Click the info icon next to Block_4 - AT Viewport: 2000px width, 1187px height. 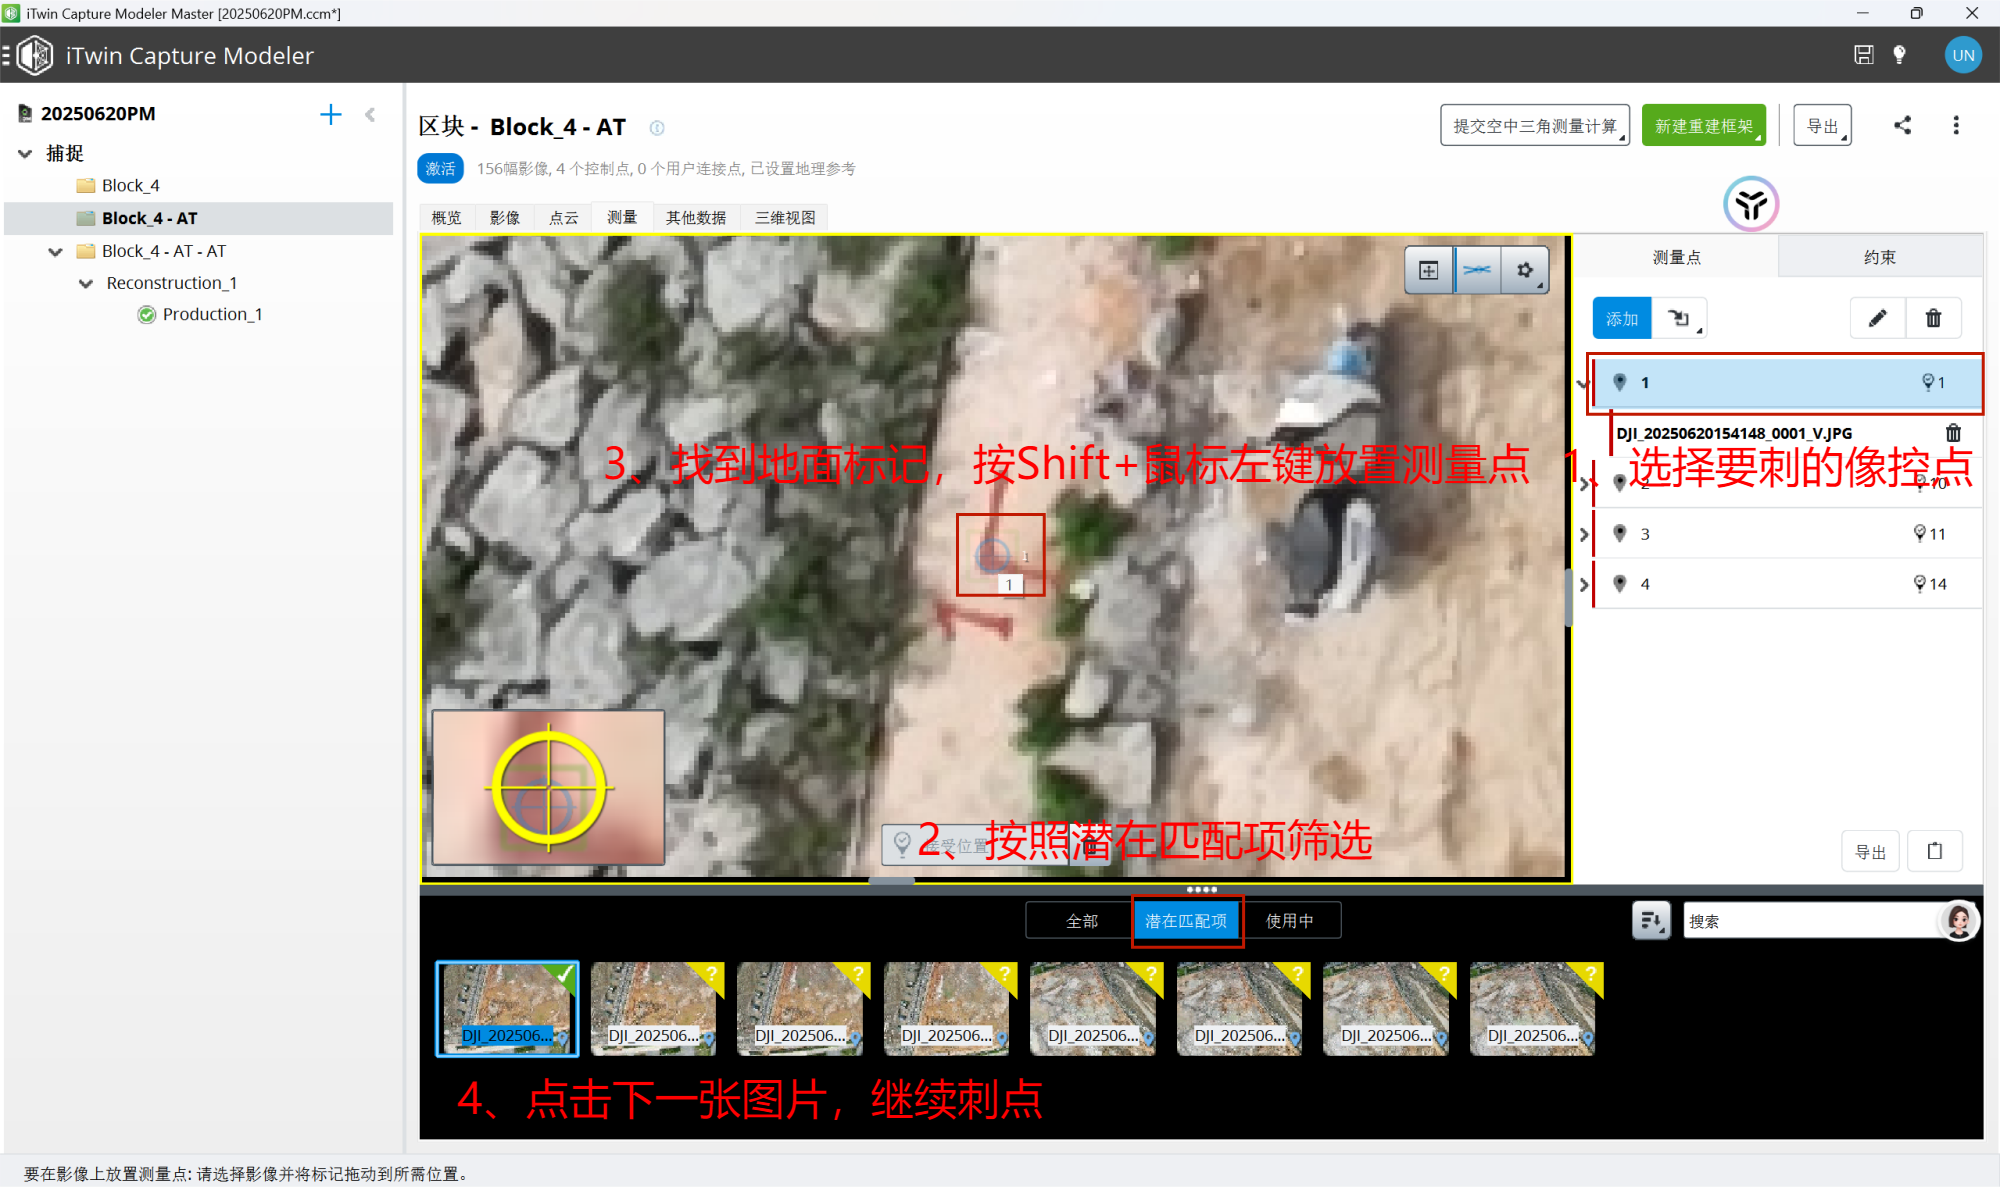(657, 128)
